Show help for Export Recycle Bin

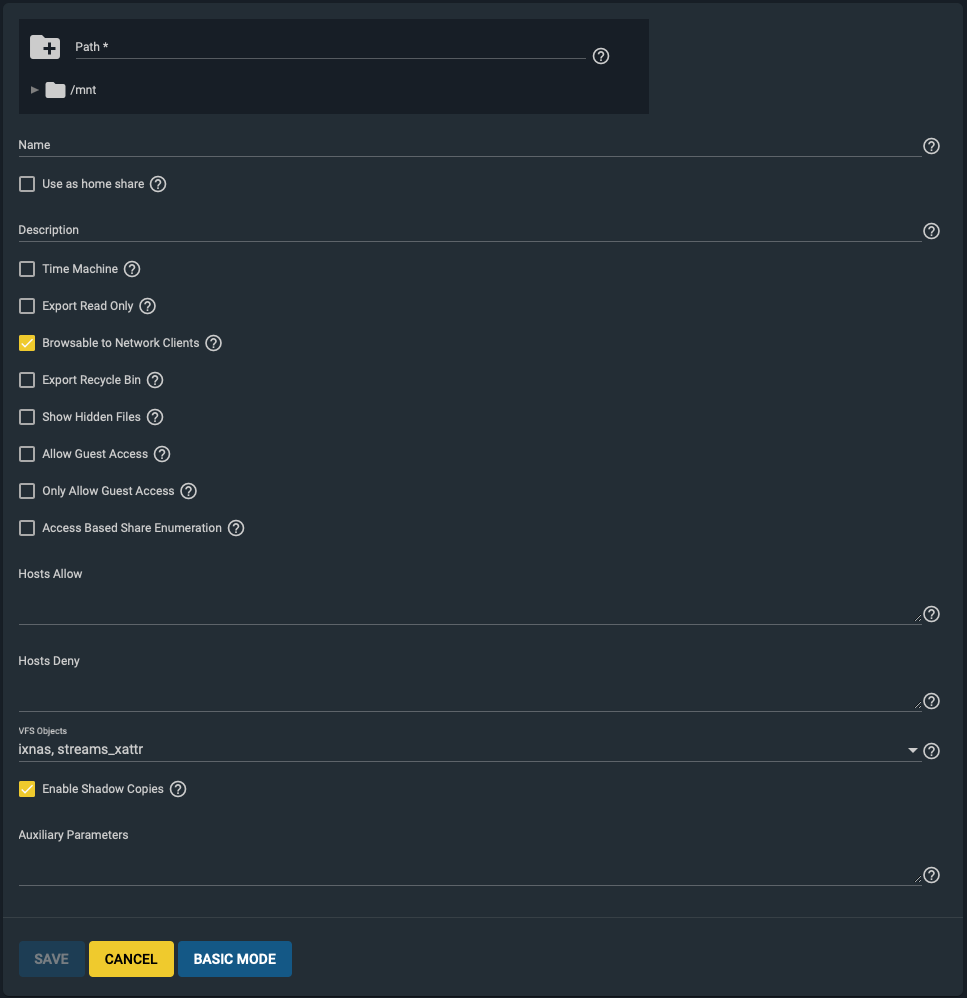coord(155,380)
